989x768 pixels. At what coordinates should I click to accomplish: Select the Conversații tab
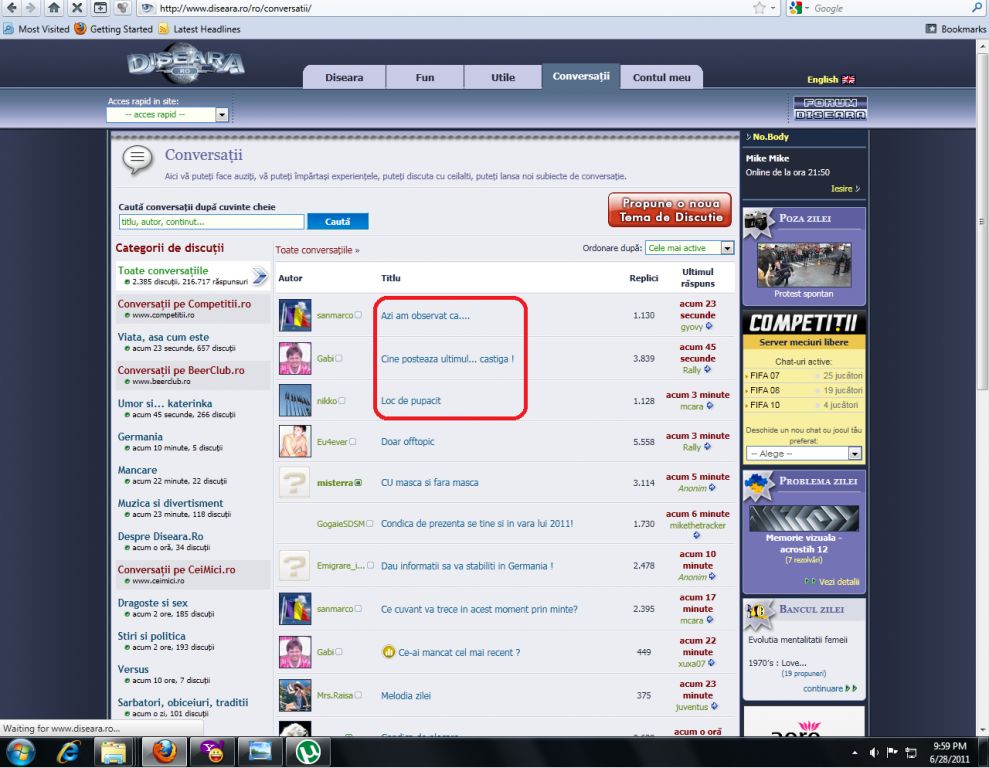(x=581, y=76)
